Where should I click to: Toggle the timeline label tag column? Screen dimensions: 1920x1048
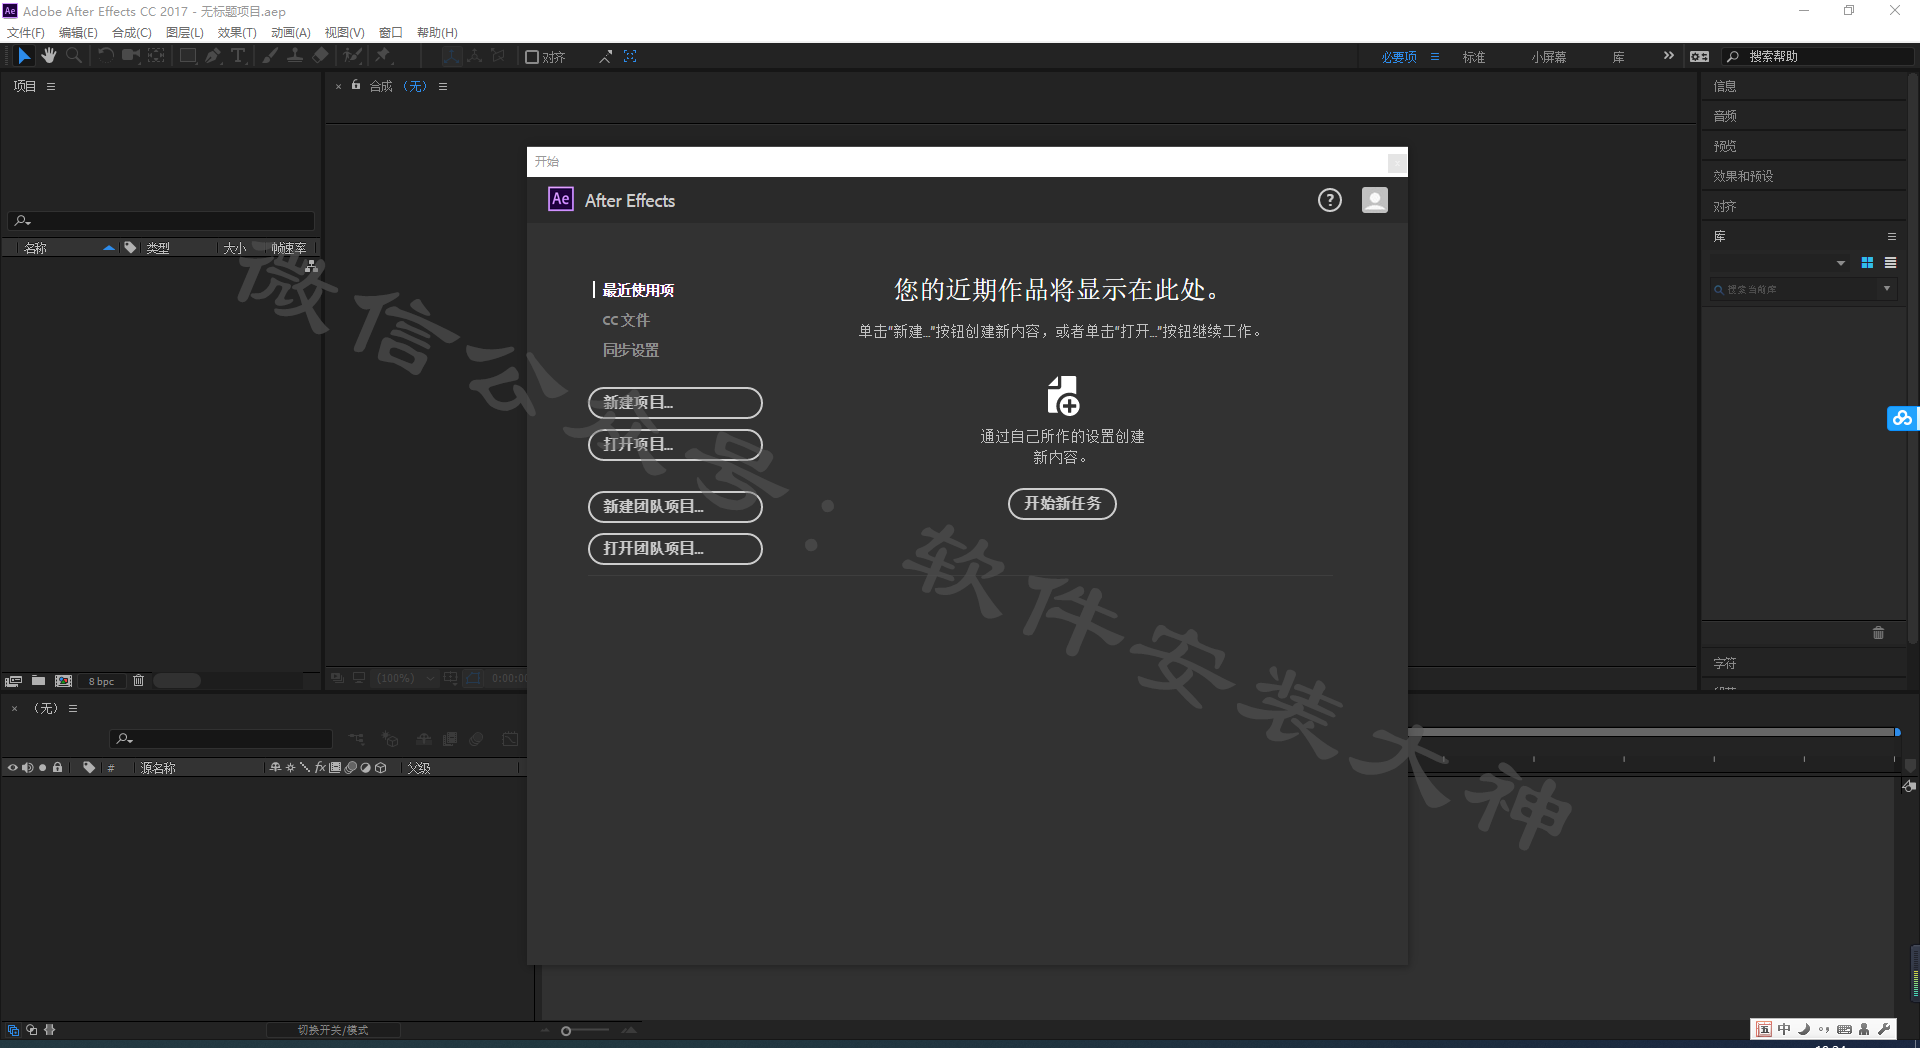click(x=89, y=768)
